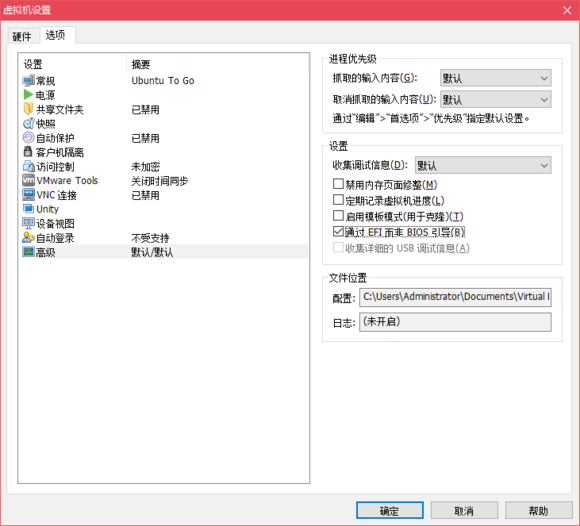Switch to the 硬件 tab

click(x=22, y=36)
